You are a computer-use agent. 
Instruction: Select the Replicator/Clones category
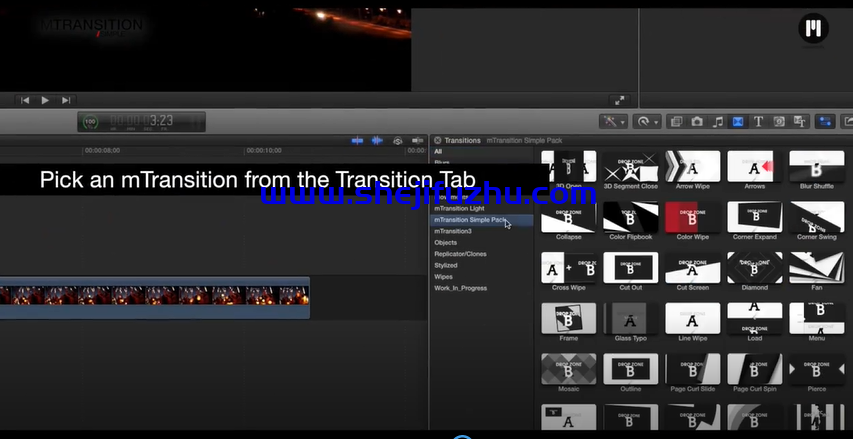[460, 254]
